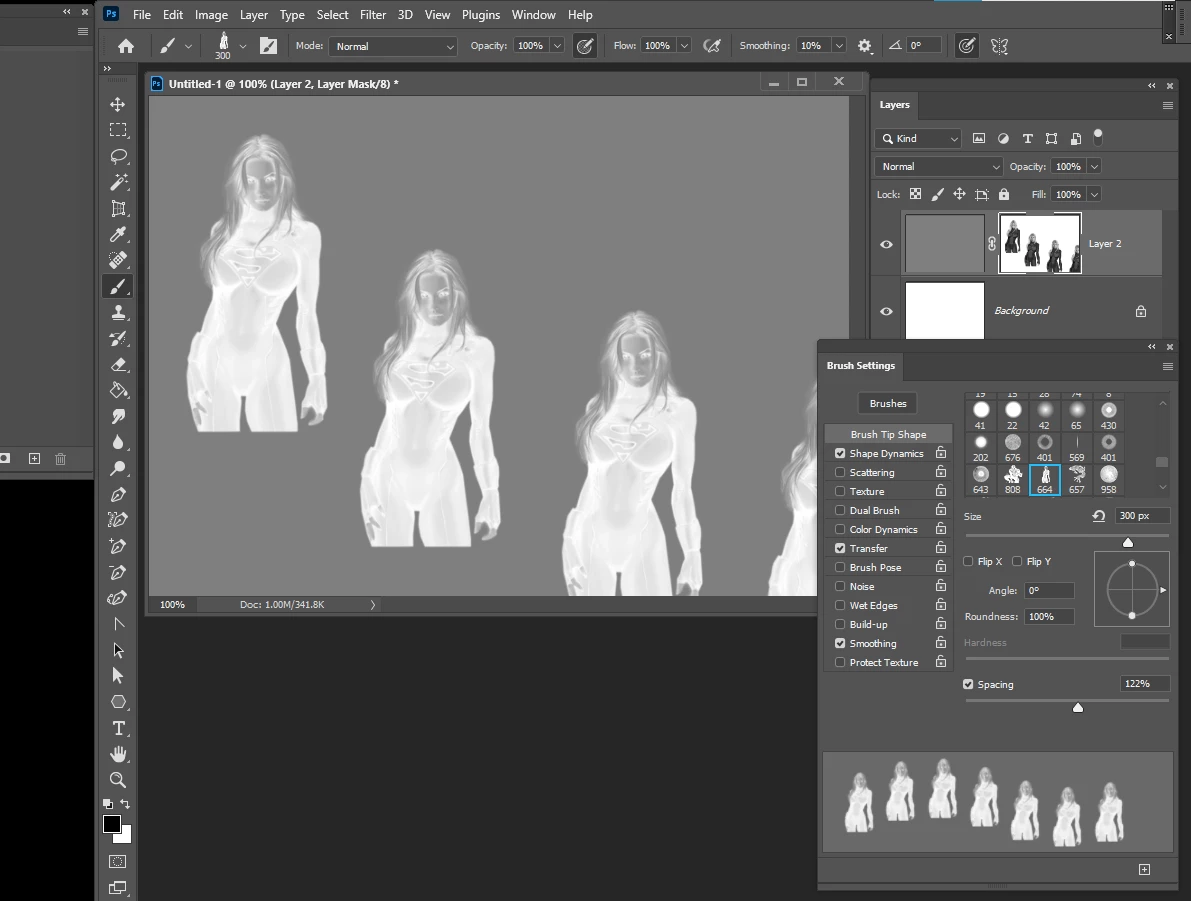Open the Layer menu
Viewport: 1191px width, 901px height.
[x=254, y=15]
